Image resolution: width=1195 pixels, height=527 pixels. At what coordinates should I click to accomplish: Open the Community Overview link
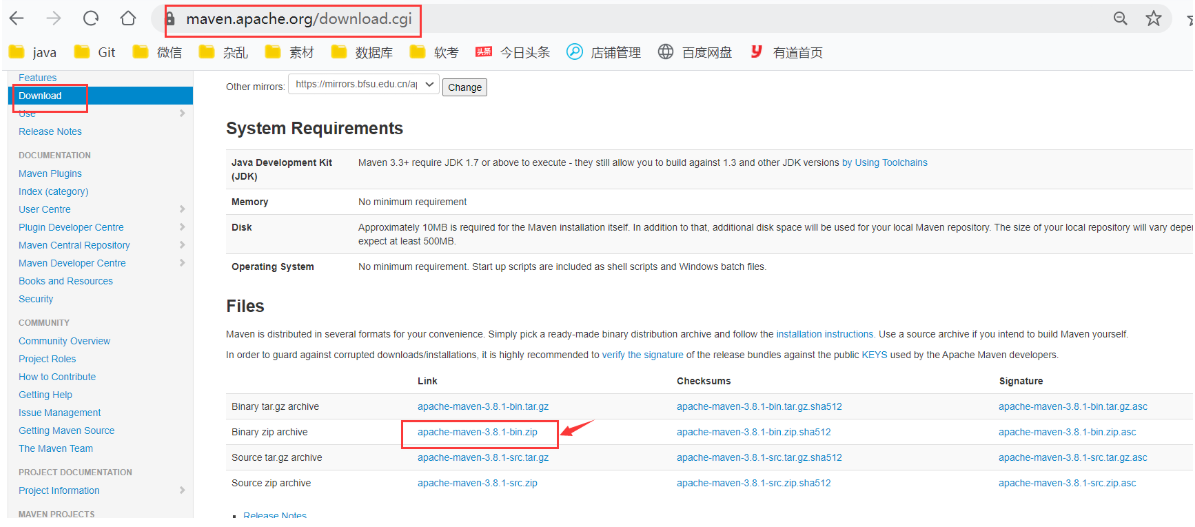pyautogui.click(x=64, y=341)
